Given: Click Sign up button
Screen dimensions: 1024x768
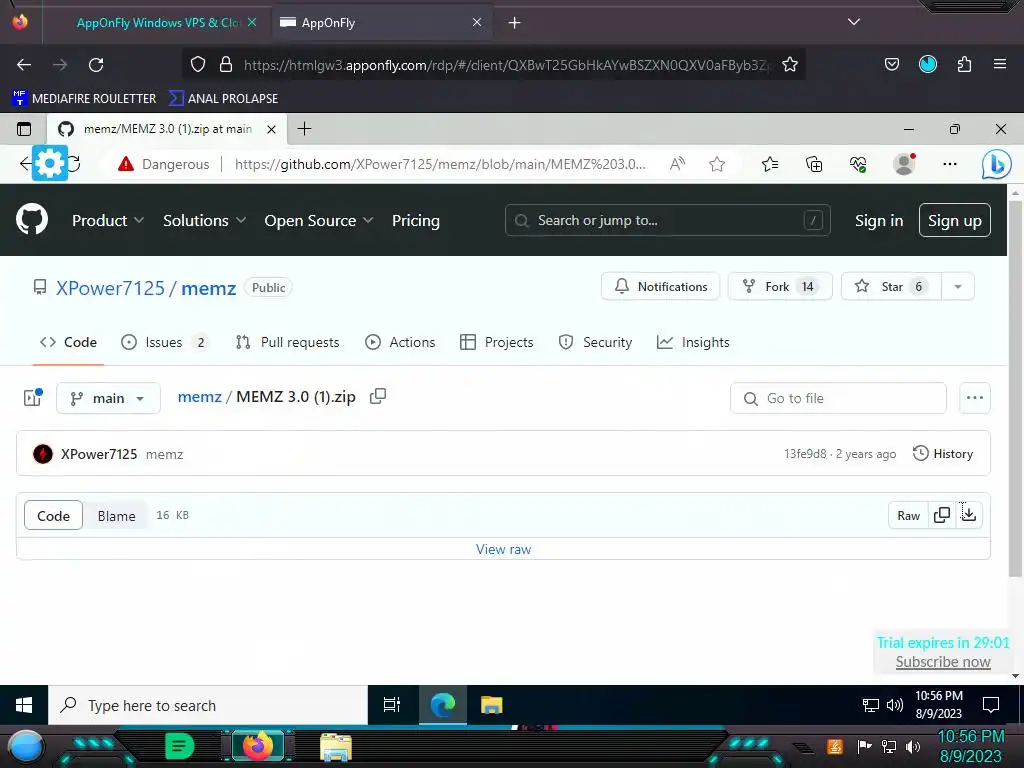Looking at the screenshot, I should pos(955,220).
